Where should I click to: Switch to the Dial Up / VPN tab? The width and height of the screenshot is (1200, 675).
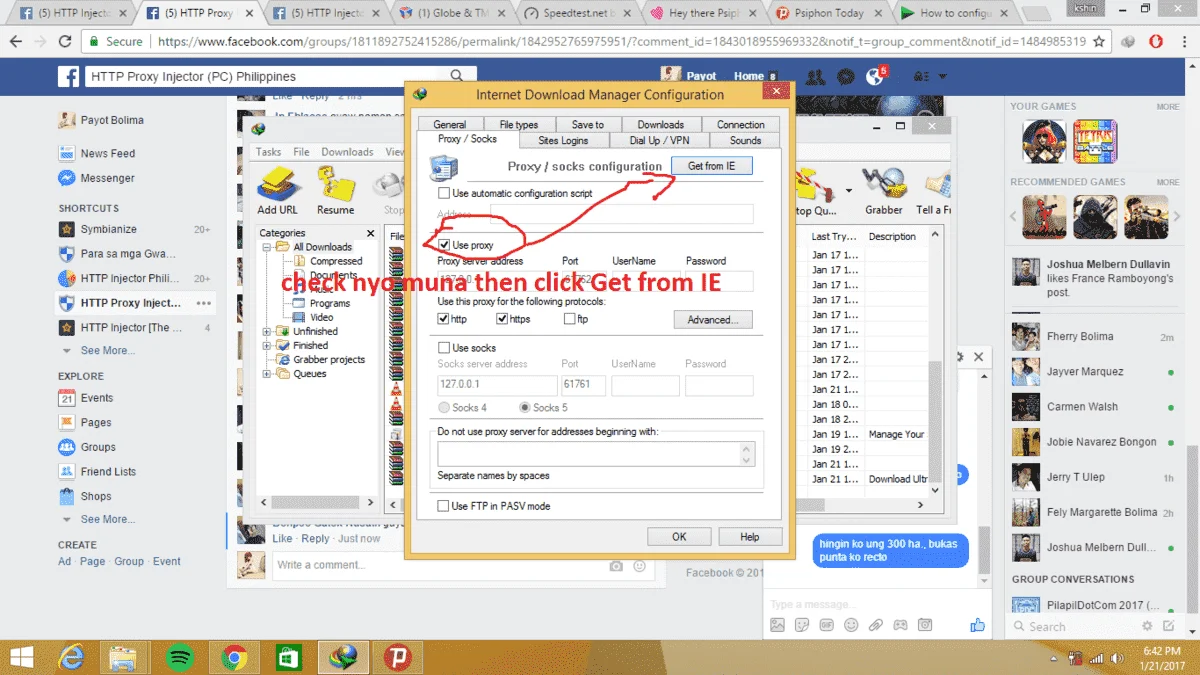coord(659,140)
